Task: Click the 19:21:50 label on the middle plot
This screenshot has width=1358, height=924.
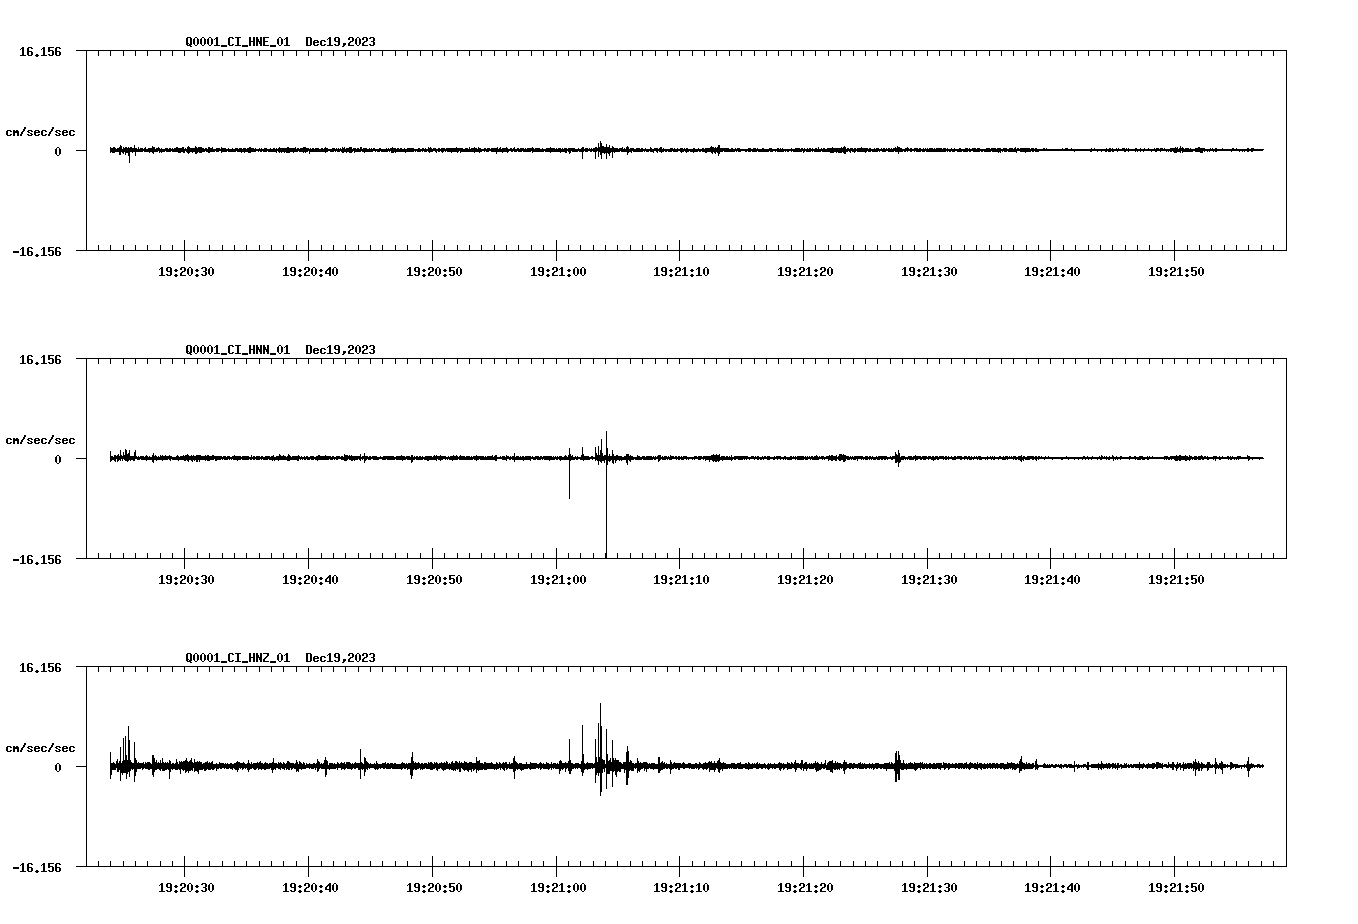Action: (1177, 578)
